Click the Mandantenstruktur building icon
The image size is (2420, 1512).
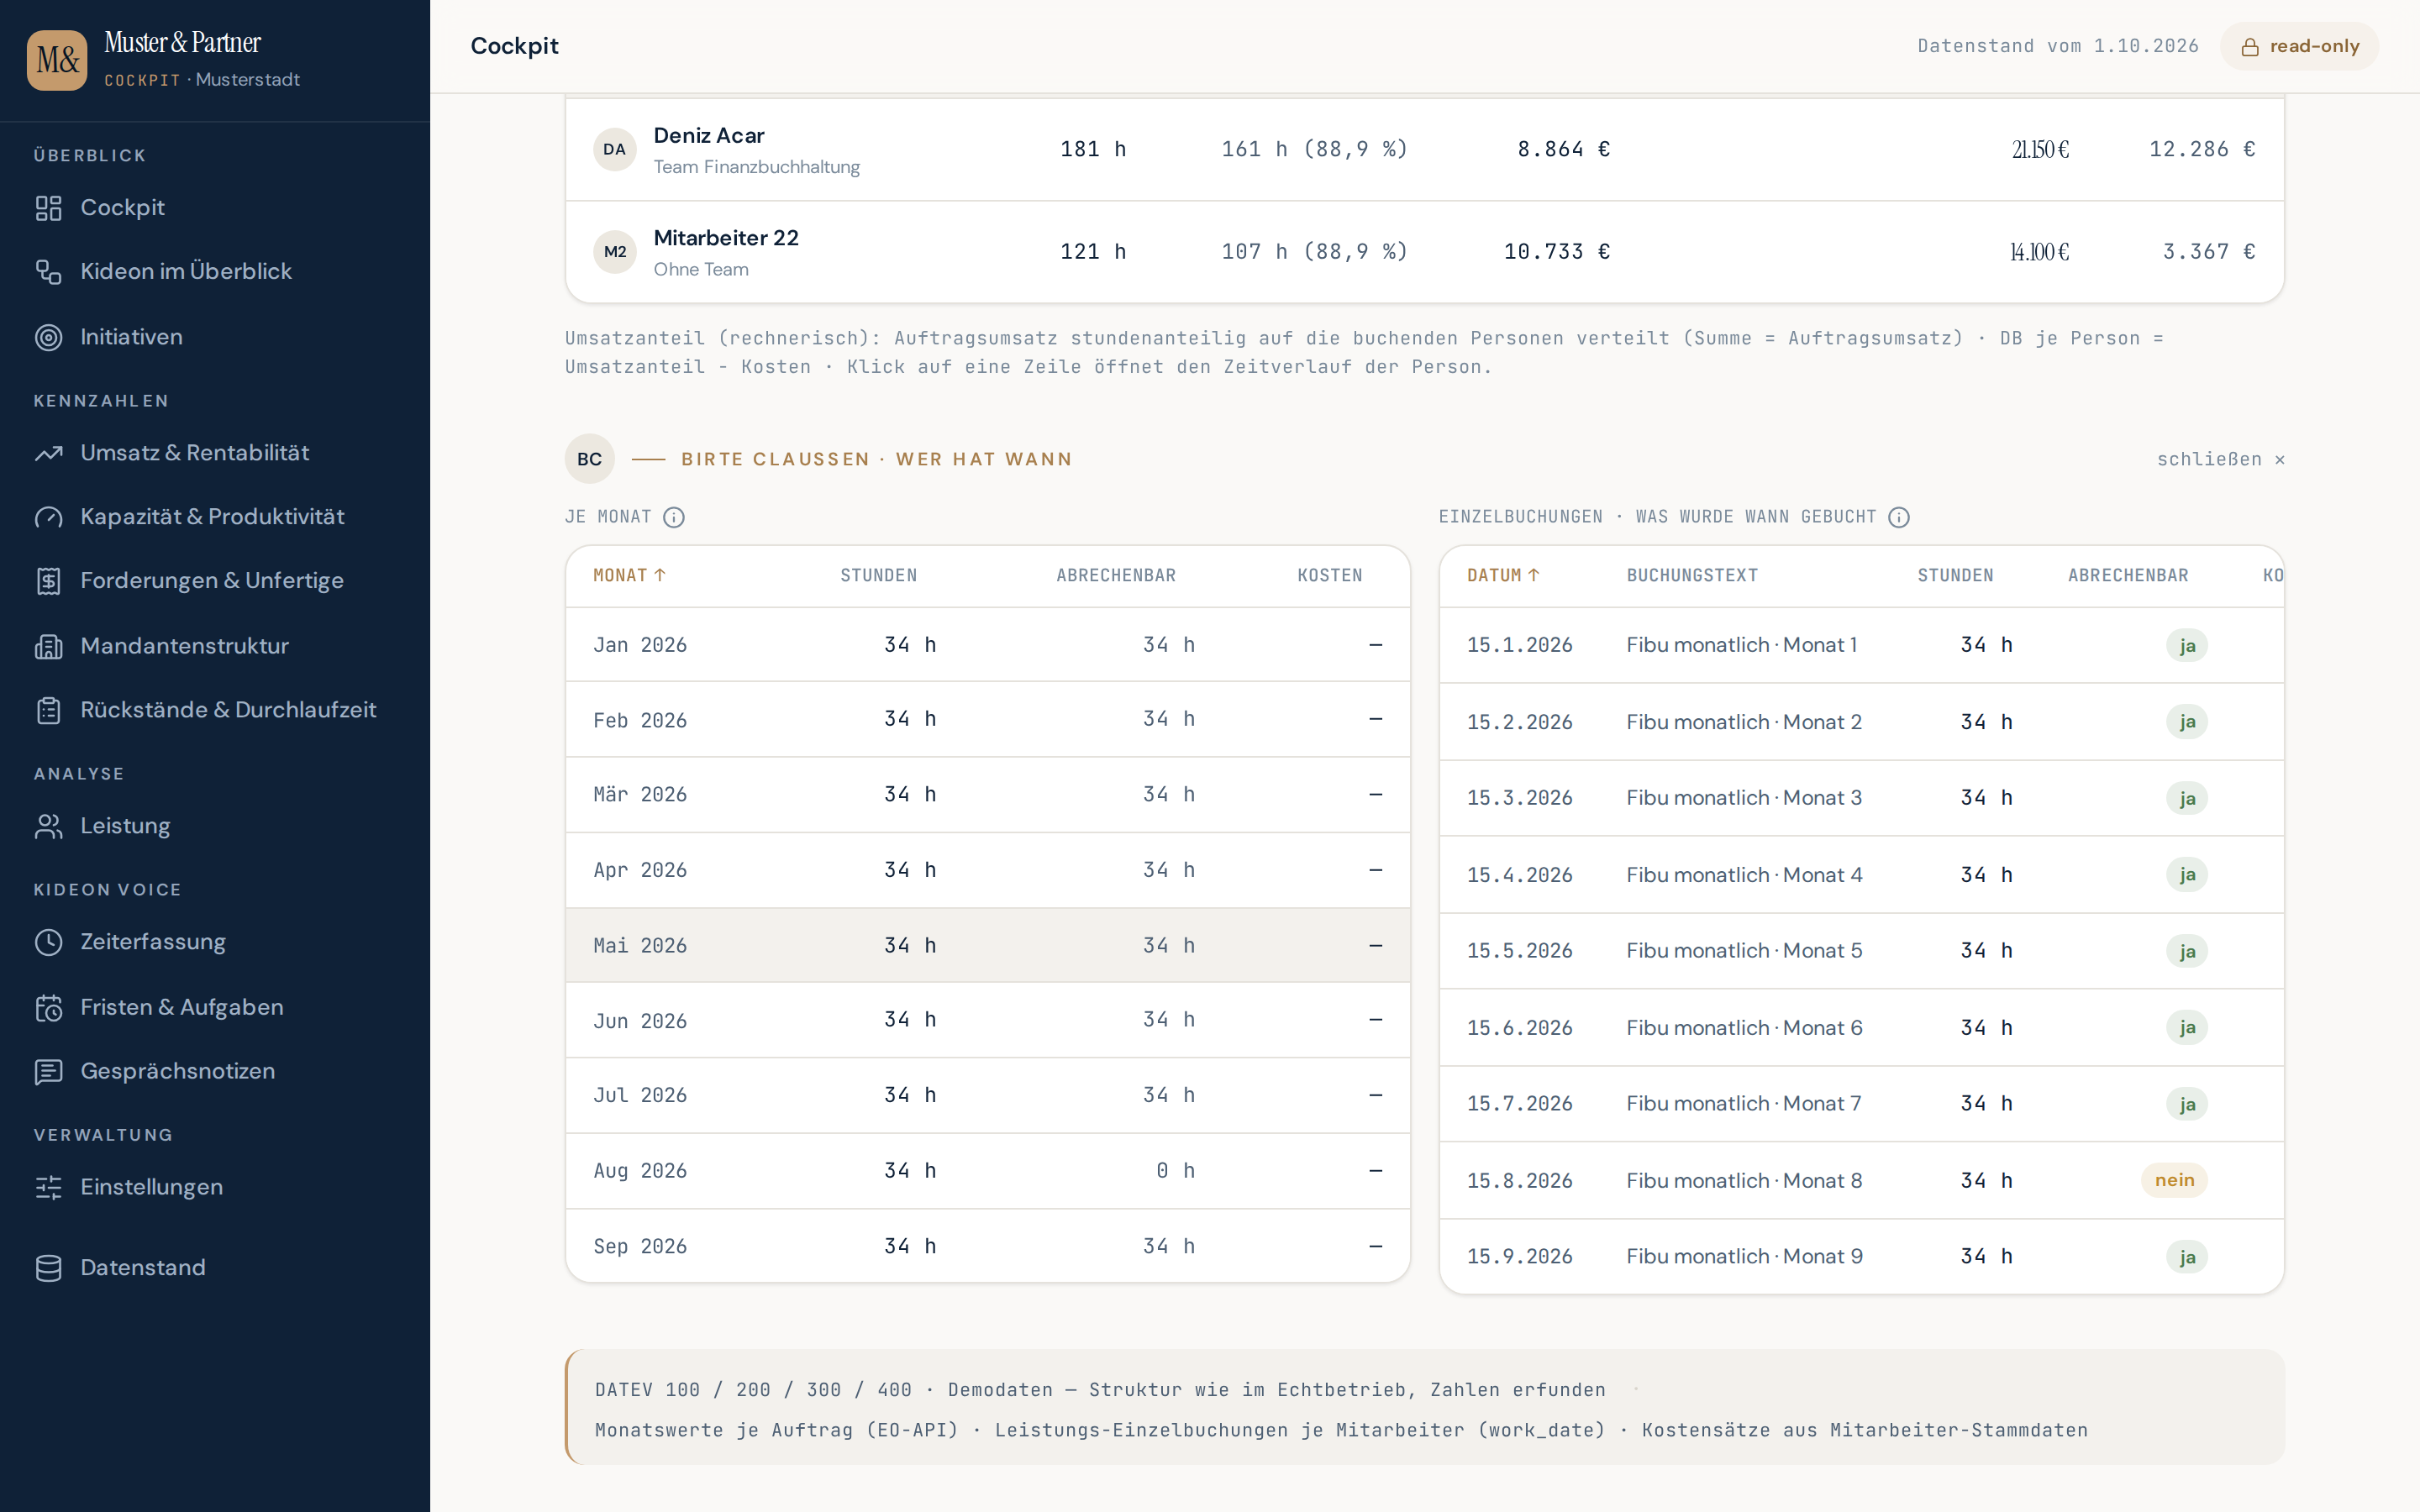click(48, 646)
